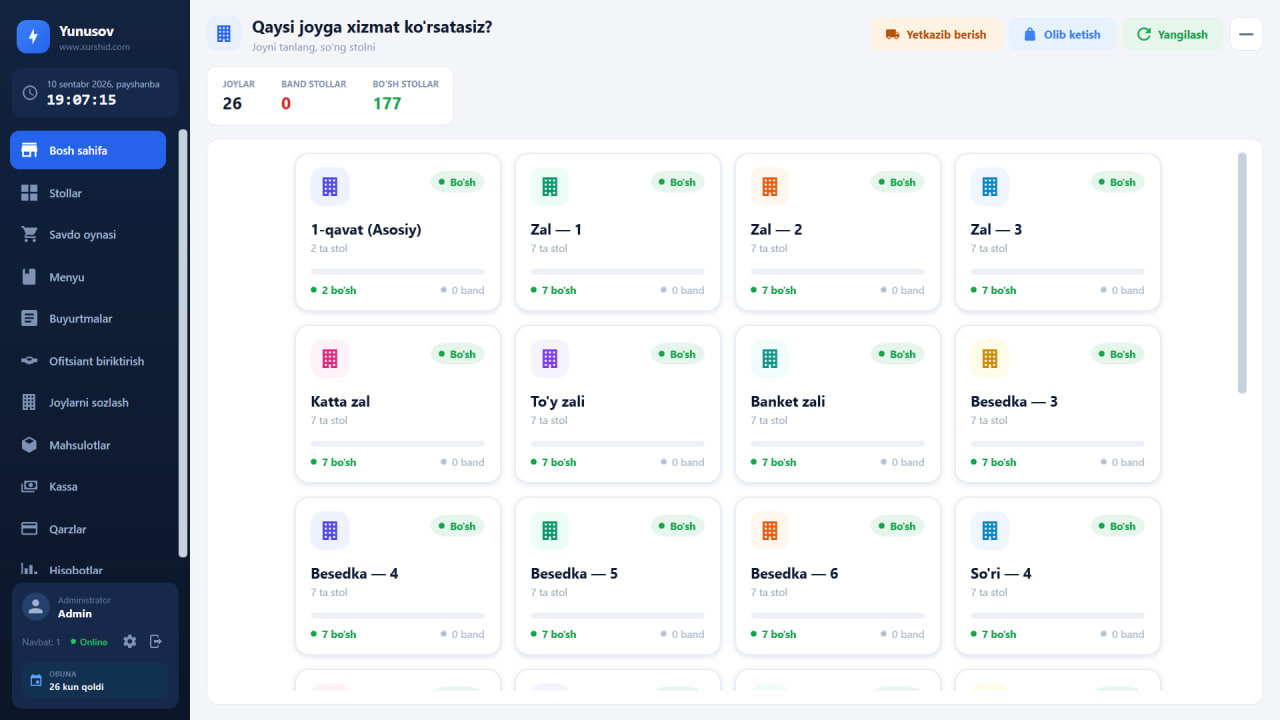Click the orange building icon on Besedka — 6
This screenshot has width=1280, height=720.
[770, 530]
